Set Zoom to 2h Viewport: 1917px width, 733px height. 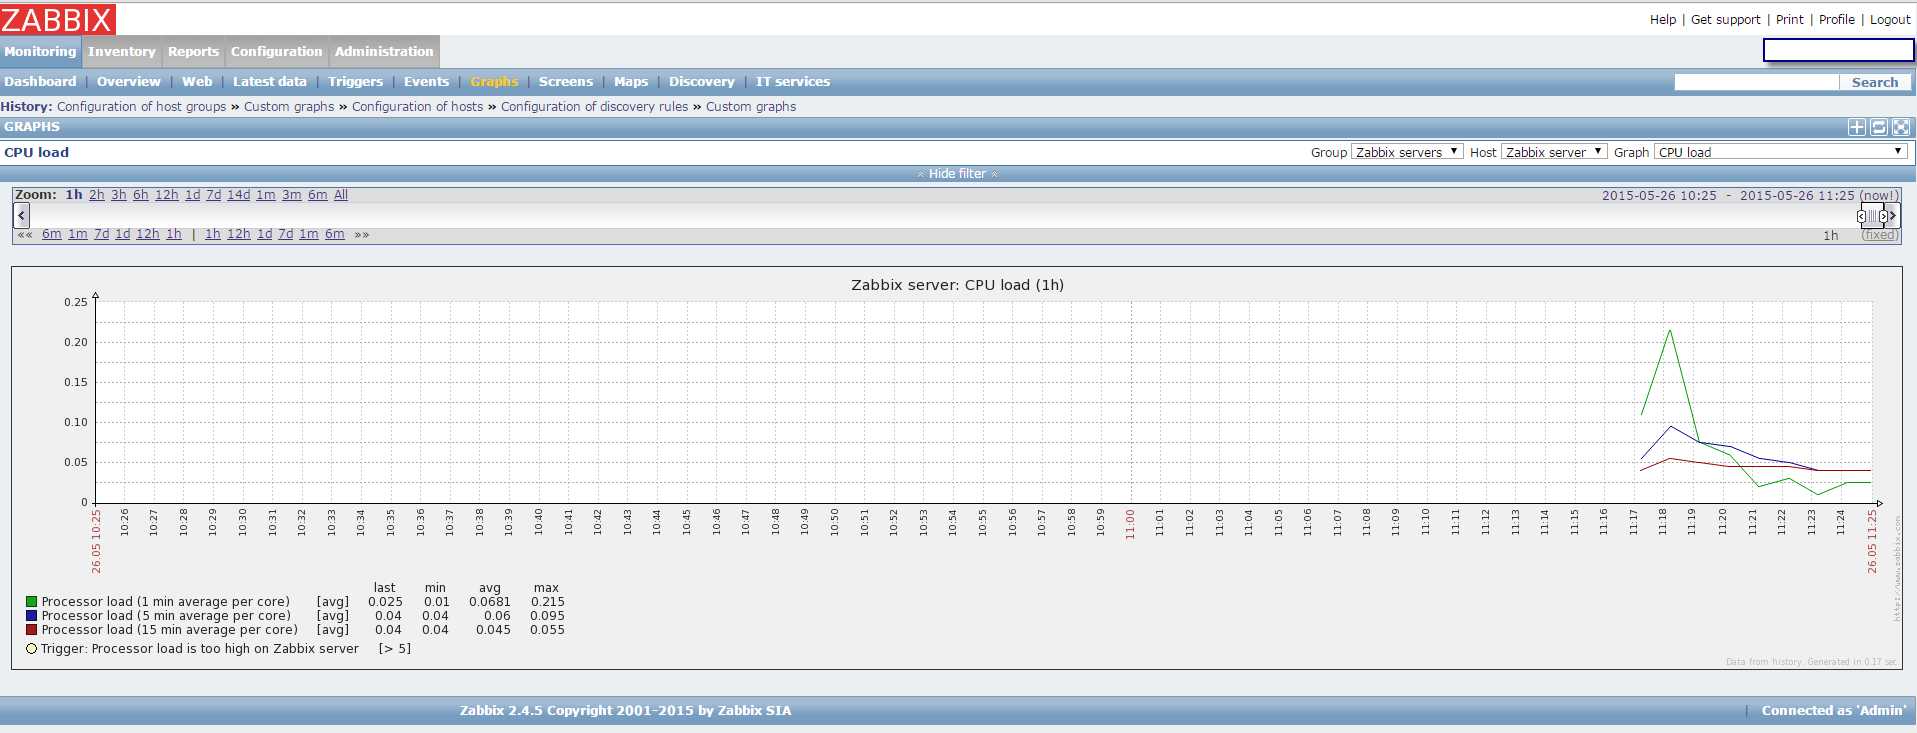click(x=96, y=195)
